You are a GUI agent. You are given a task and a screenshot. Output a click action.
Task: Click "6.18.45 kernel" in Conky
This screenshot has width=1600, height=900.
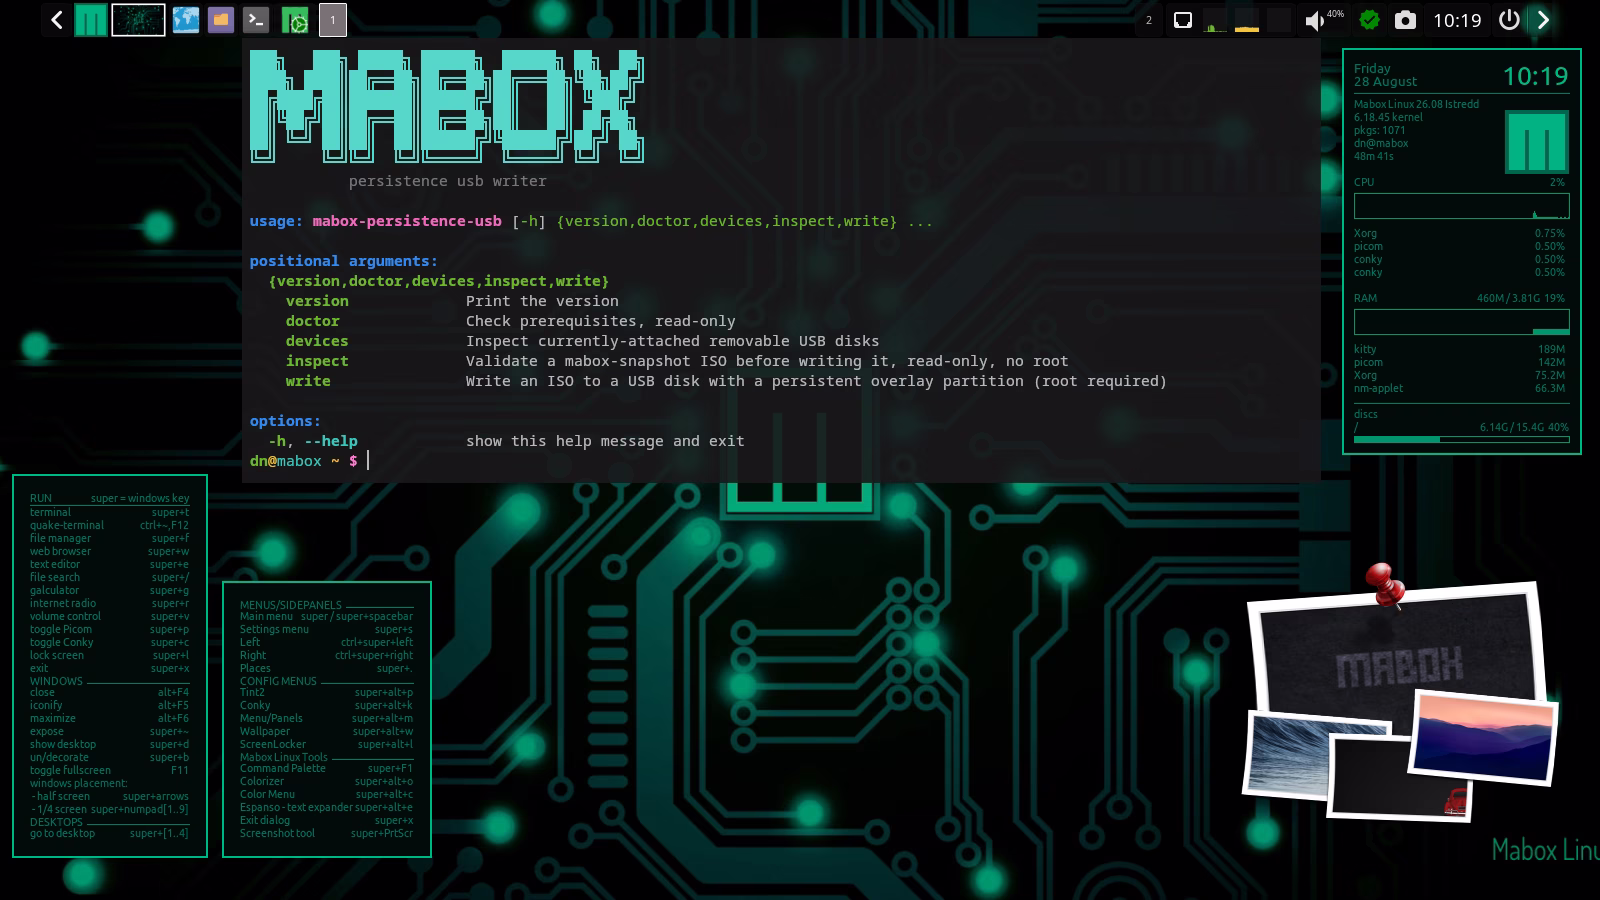1388,117
